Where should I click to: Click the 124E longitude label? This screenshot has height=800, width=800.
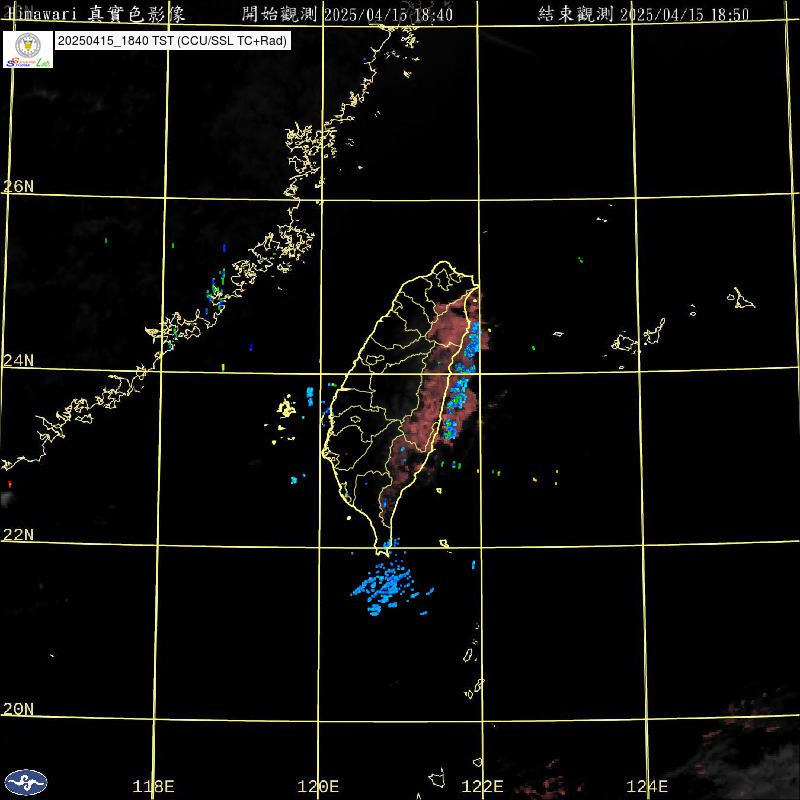pos(647,786)
